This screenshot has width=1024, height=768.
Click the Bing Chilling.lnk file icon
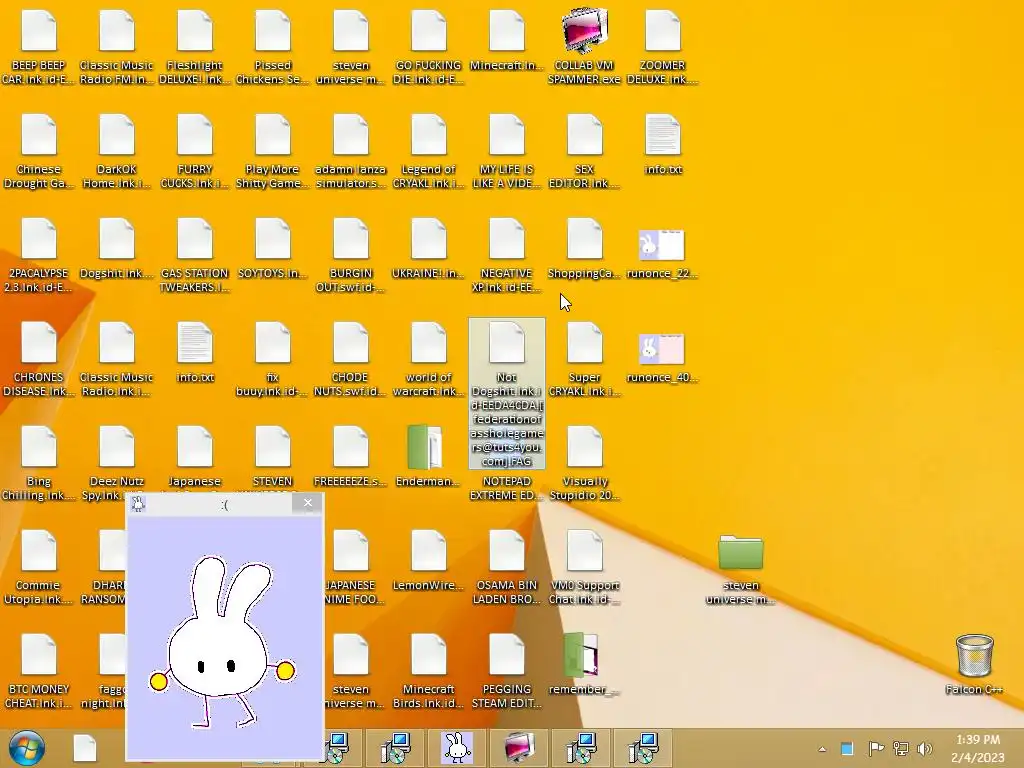pyautogui.click(x=39, y=463)
